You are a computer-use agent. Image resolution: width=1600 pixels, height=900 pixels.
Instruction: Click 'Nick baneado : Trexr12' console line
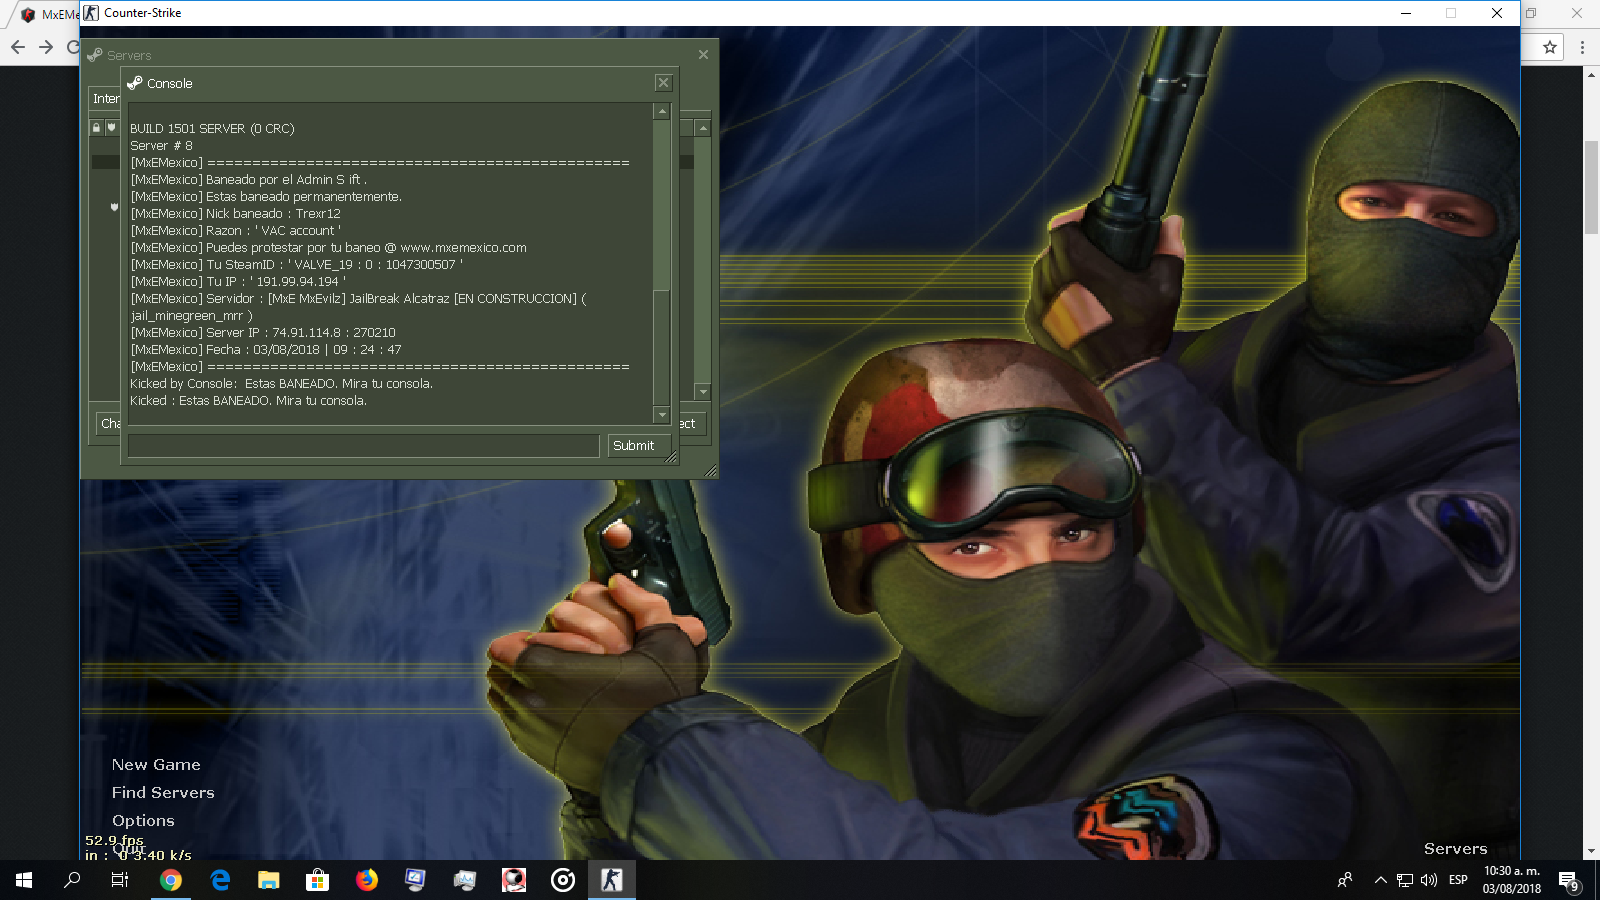[235, 214]
